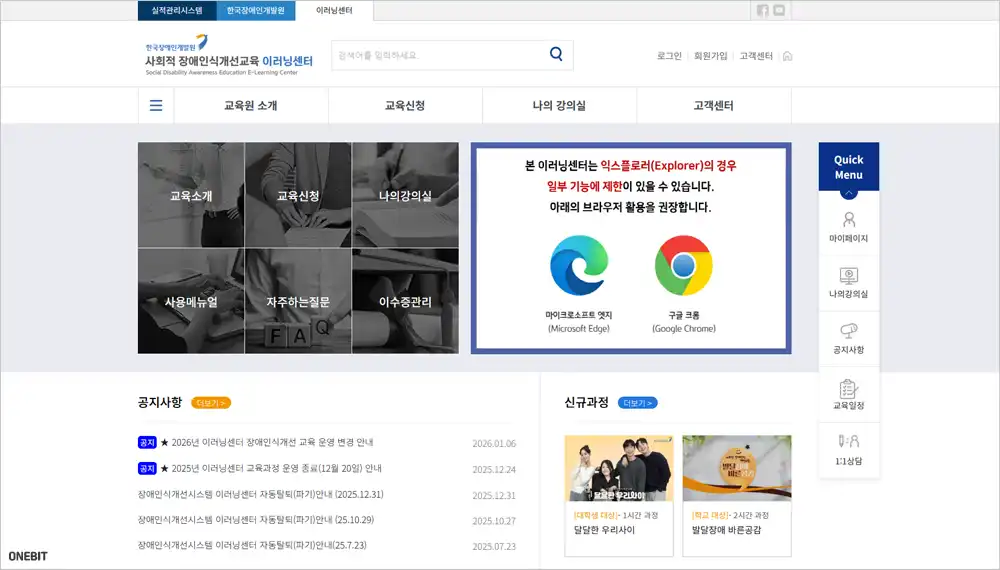Click the Google Chrome browser icon
Image resolution: width=1000 pixels, height=570 pixels.
[684, 265]
